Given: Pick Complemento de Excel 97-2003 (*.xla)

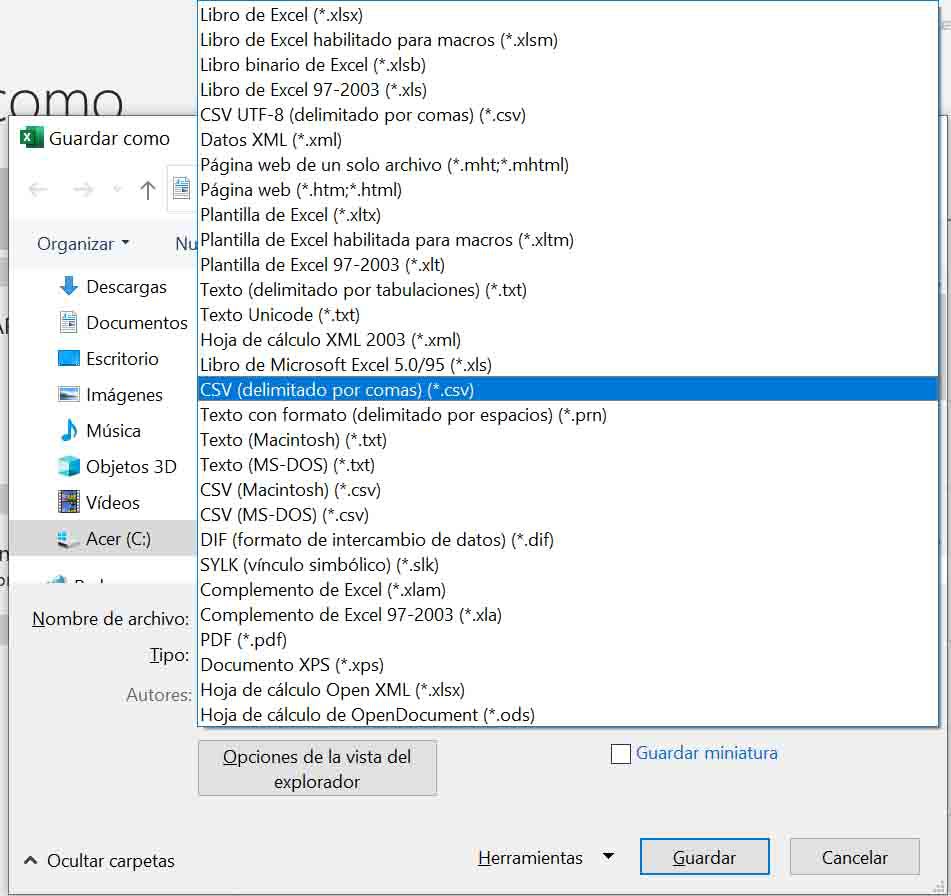Looking at the screenshot, I should tap(568, 615).
